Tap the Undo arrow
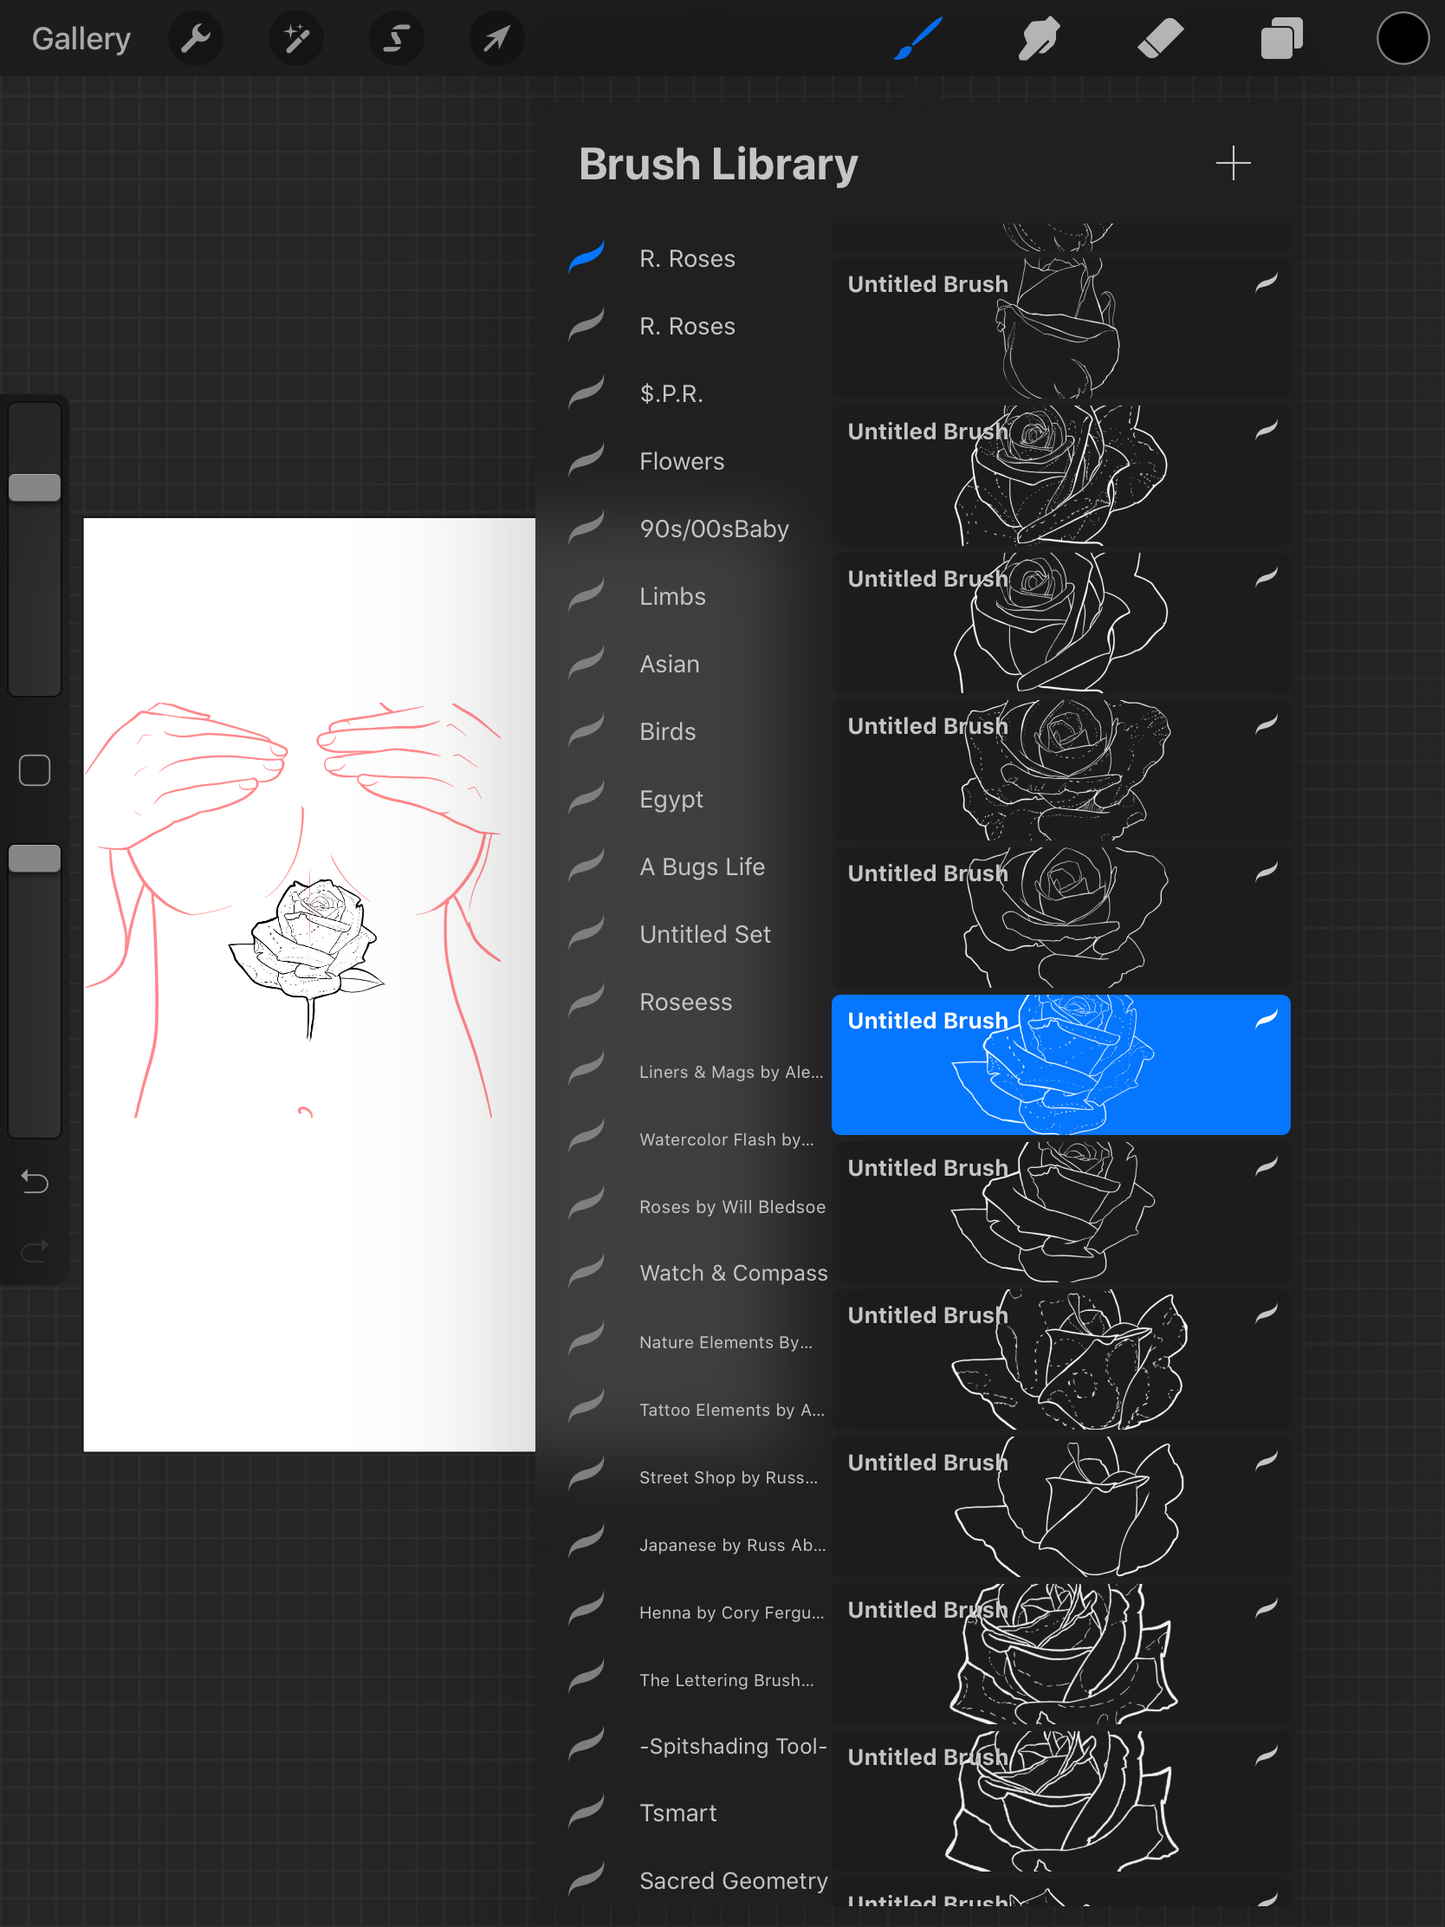The width and height of the screenshot is (1445, 1927). (x=35, y=1182)
